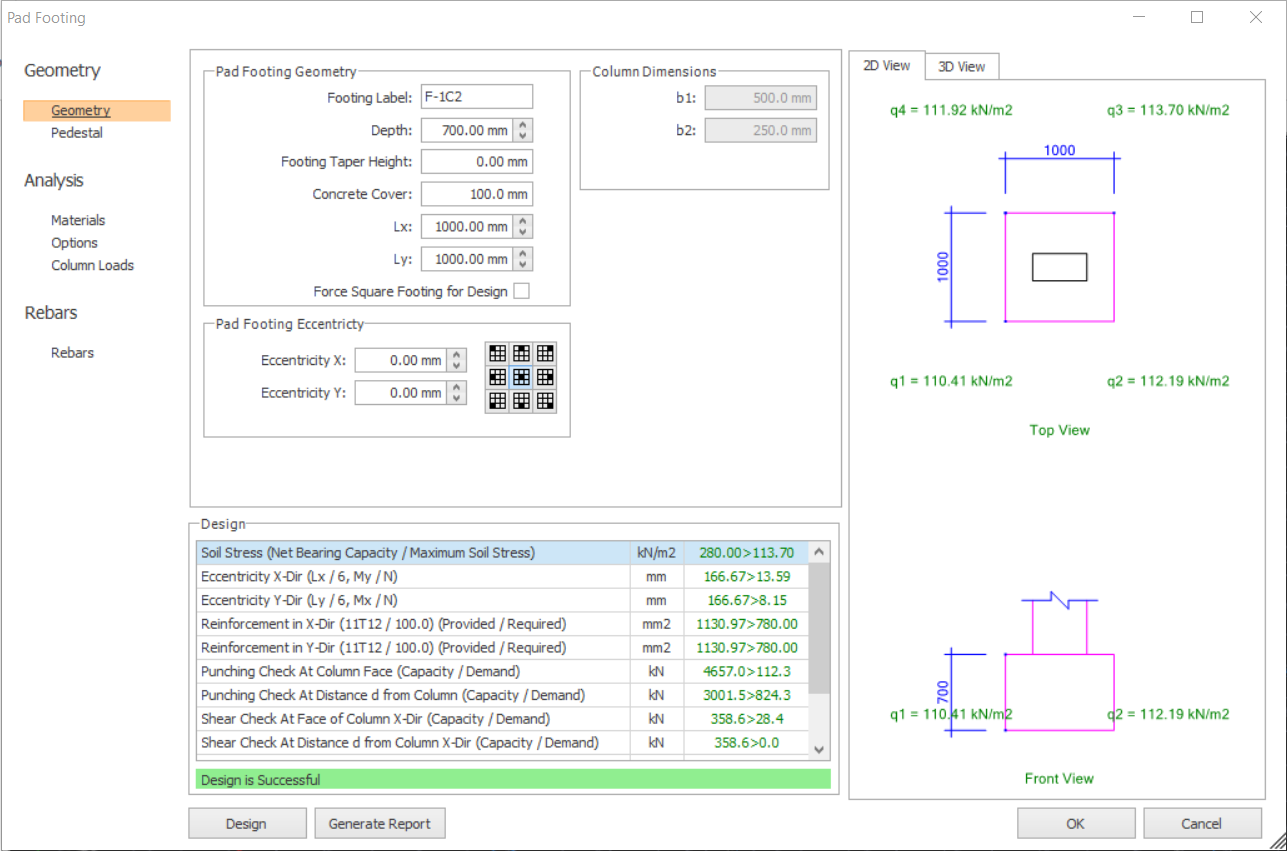Select bottom-left column alignment grid icon
The width and height of the screenshot is (1287, 851).
497,401
